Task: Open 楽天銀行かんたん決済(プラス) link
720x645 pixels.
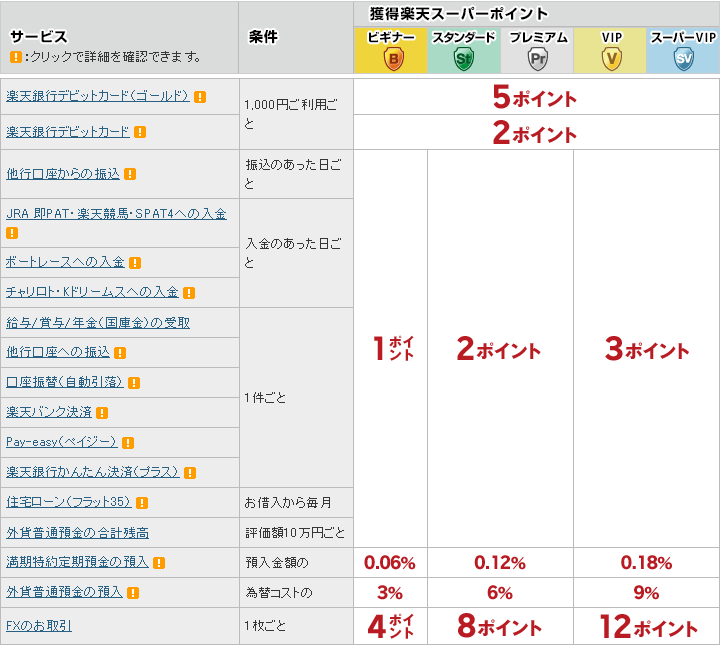Action: tap(93, 472)
